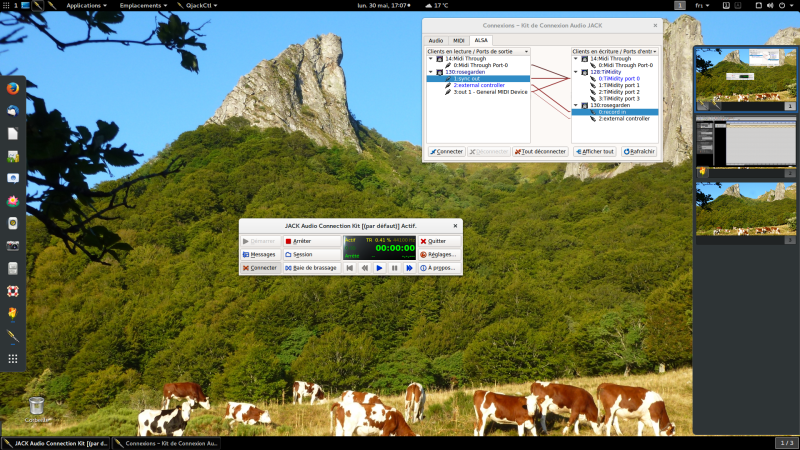Launch Thunderbird mail from the dock
Viewport: 800px width, 450px height.
coord(13,111)
